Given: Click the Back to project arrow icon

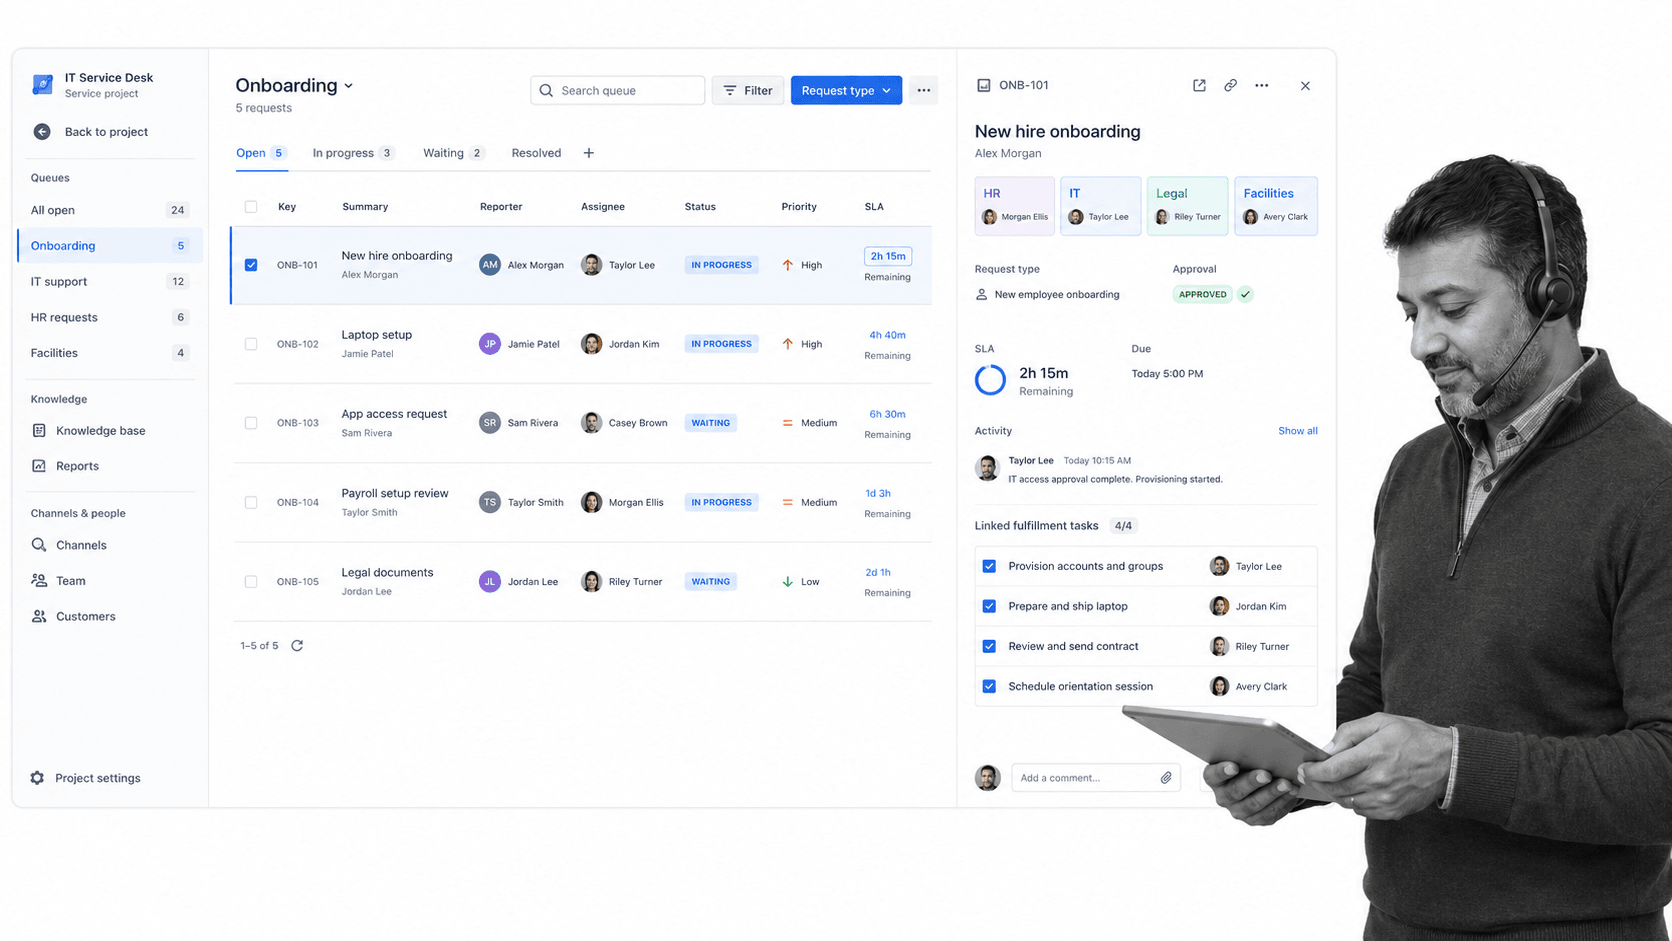Looking at the screenshot, I should [42, 132].
